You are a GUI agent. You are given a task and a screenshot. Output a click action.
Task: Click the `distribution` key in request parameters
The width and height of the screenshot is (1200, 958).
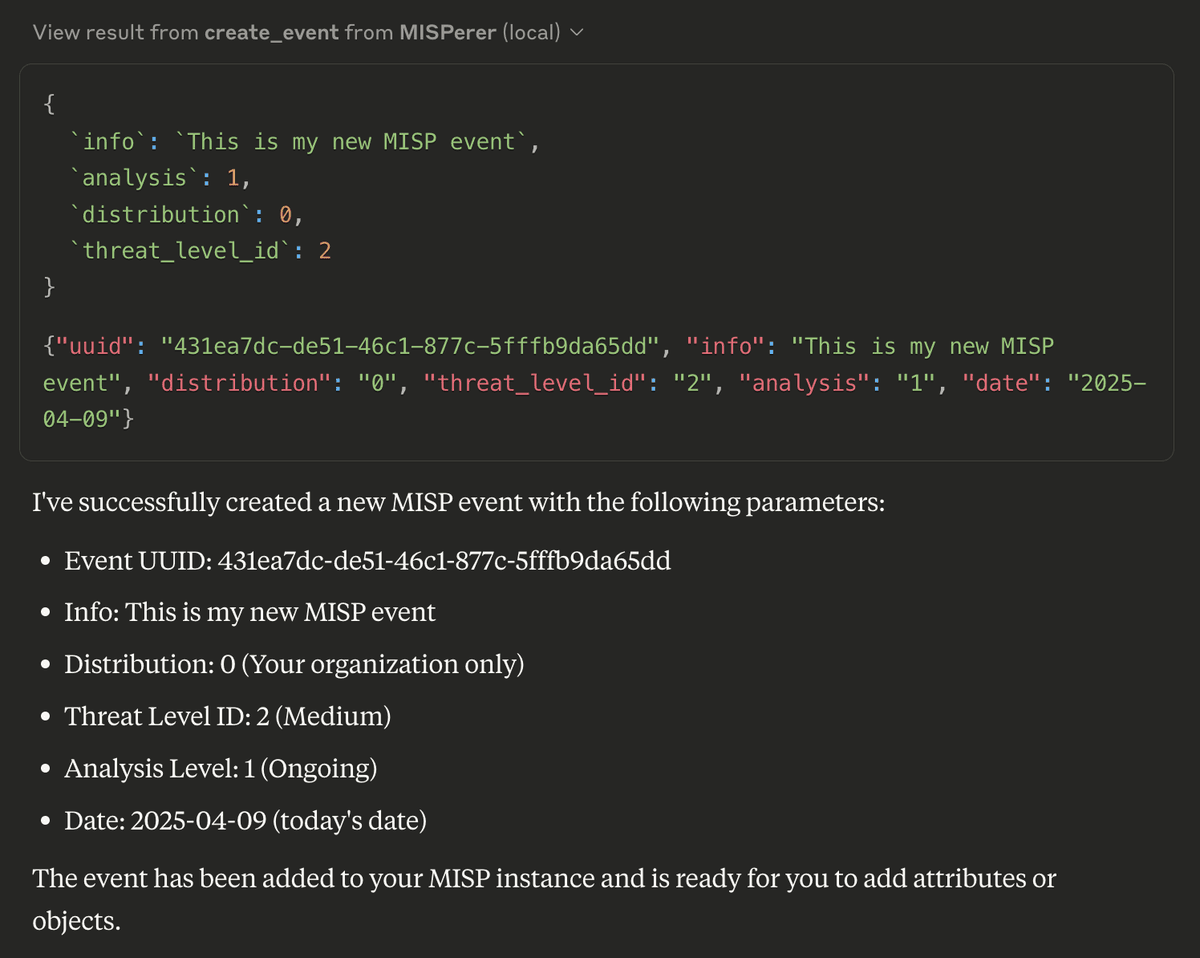(161, 214)
